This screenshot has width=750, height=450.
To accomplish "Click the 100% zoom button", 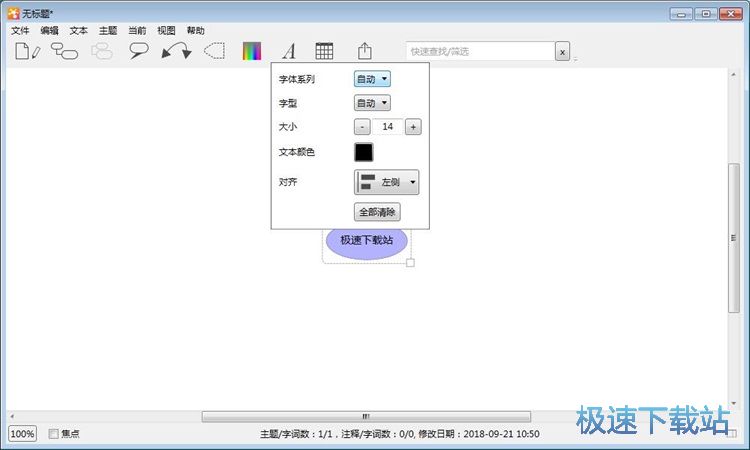I will coord(22,434).
